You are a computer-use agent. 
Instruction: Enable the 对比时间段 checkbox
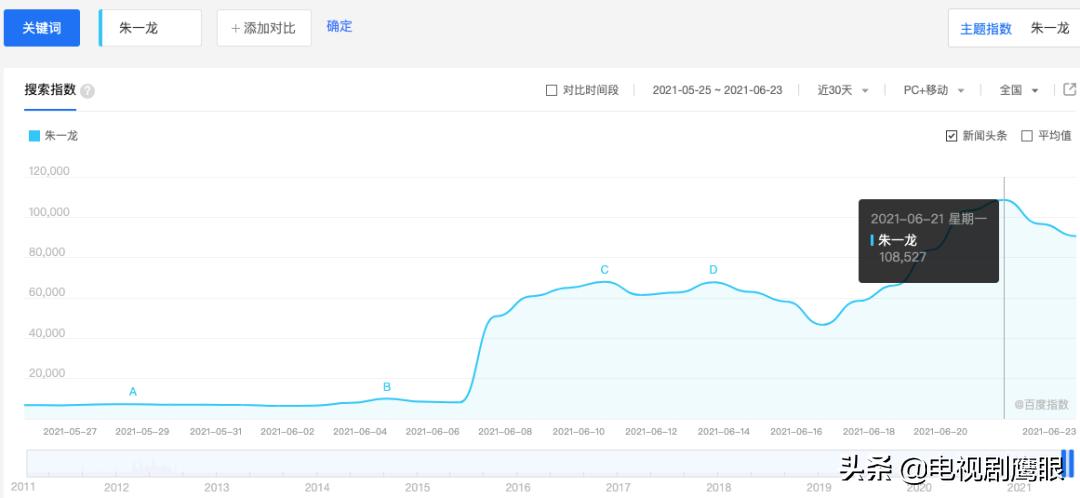click(x=551, y=90)
